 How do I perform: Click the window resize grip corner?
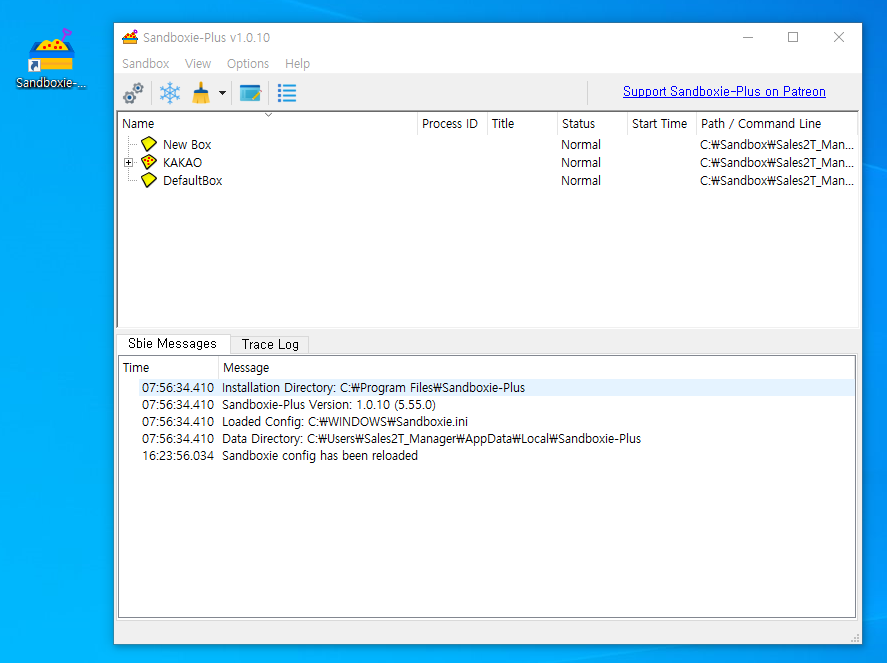[x=855, y=638]
